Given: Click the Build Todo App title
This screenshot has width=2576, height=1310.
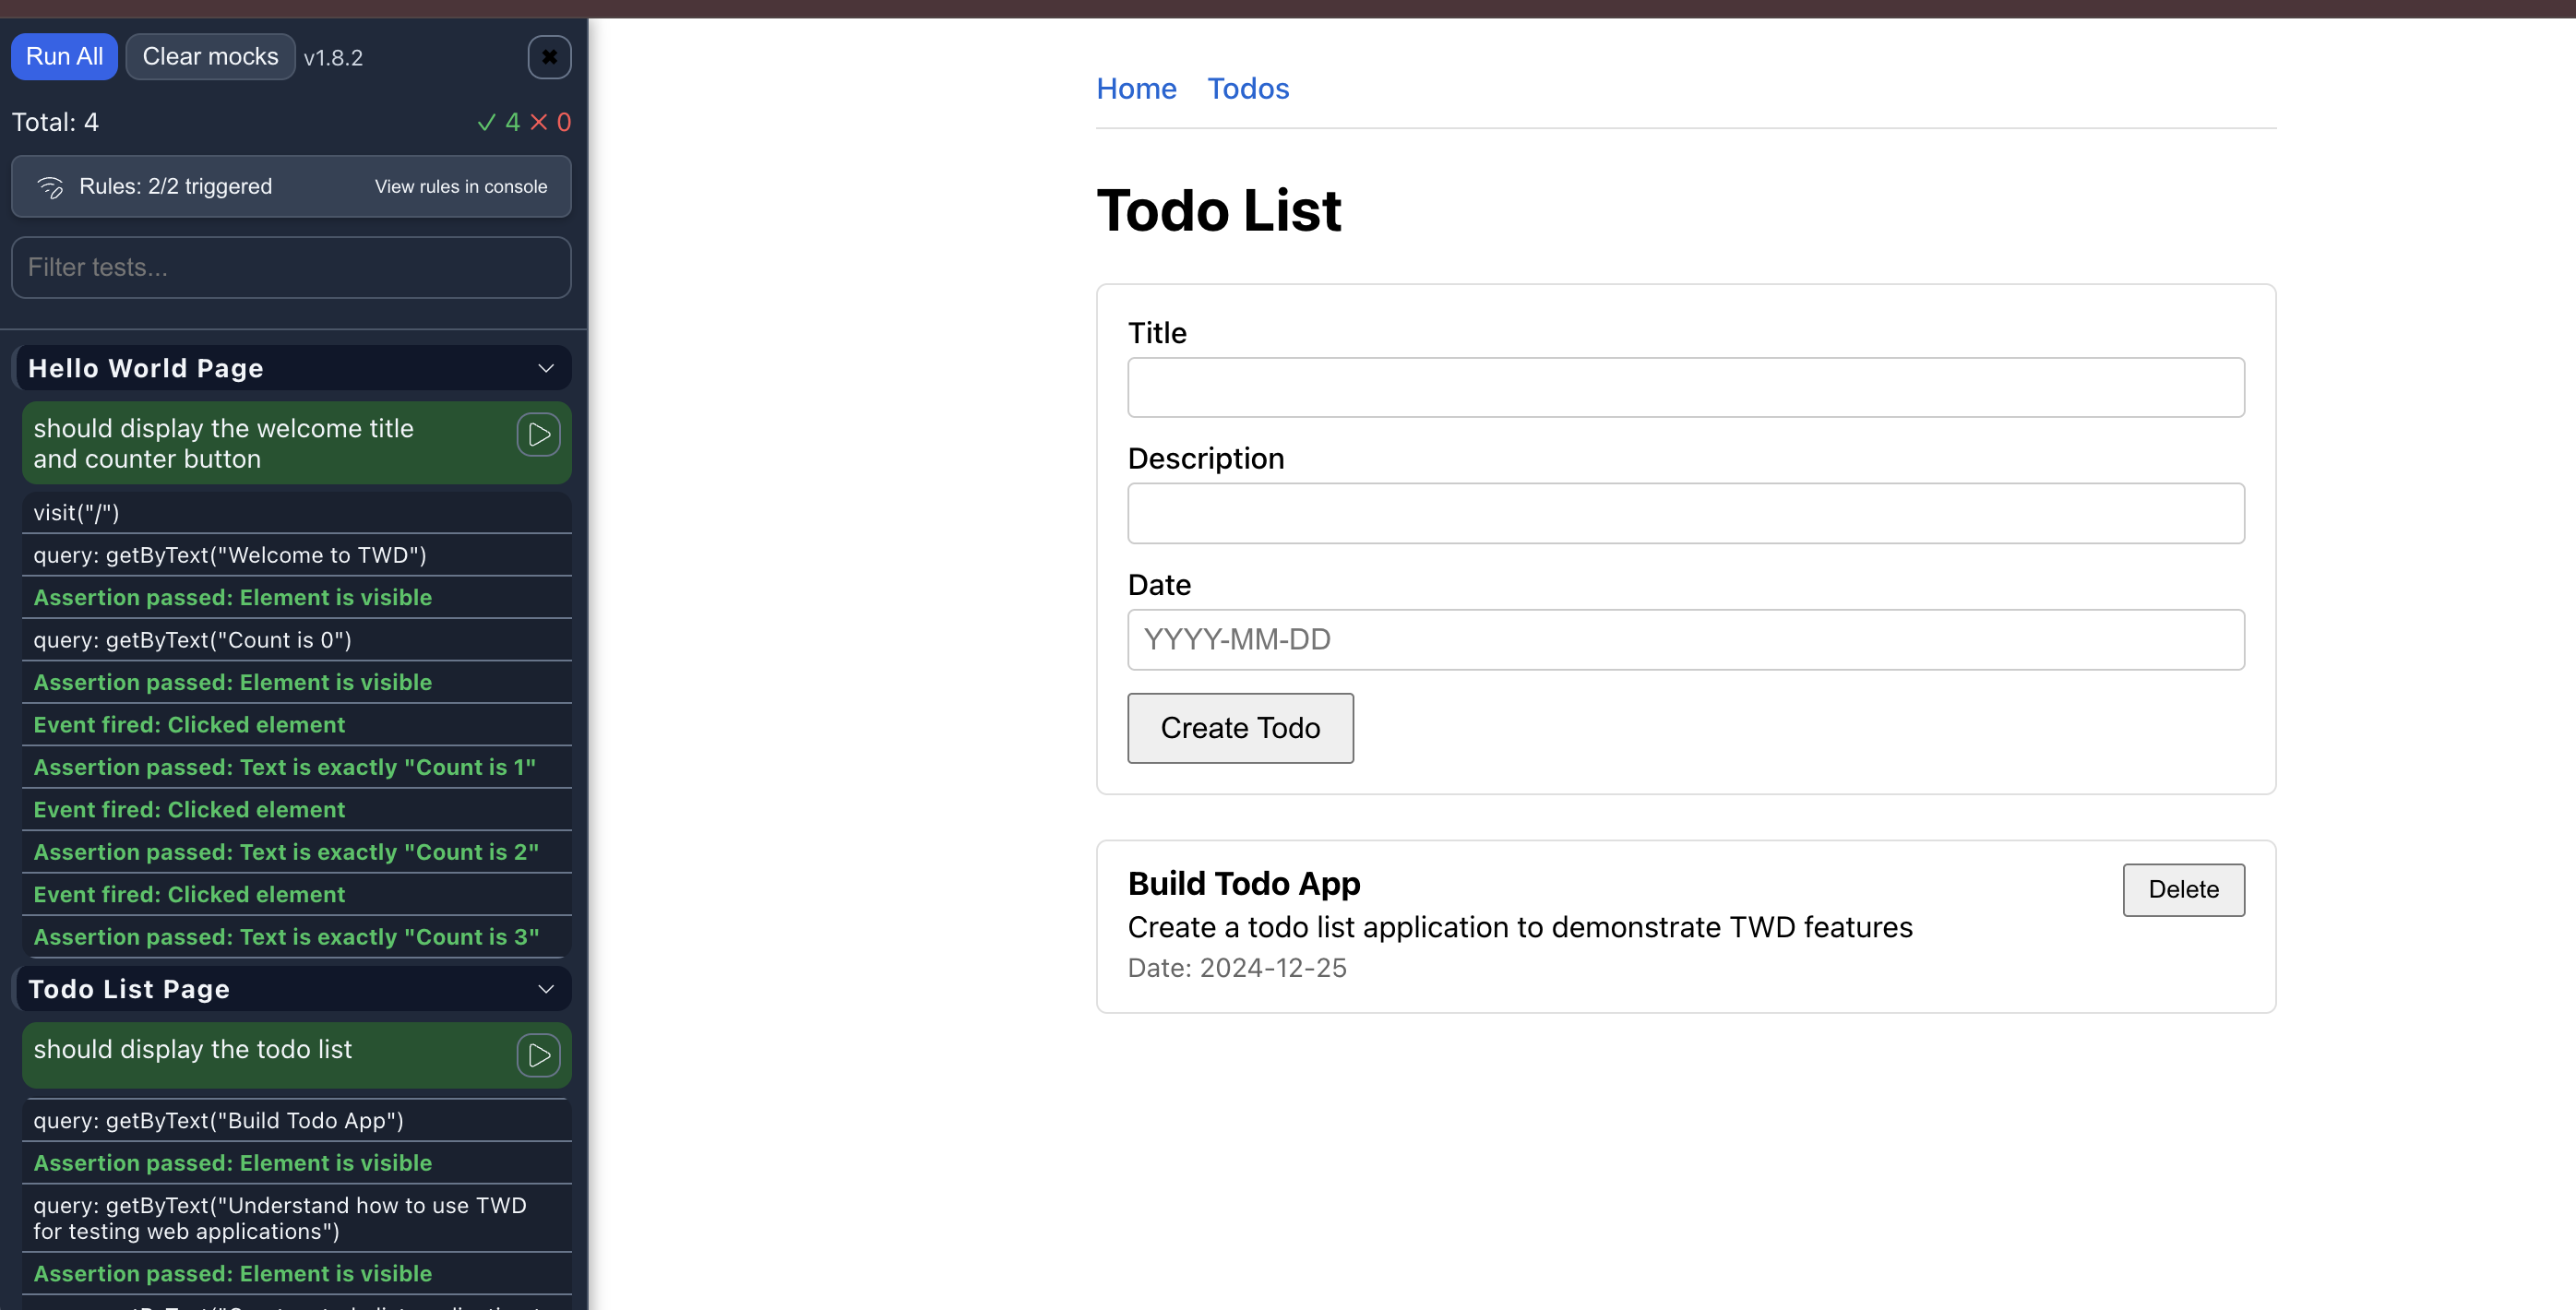Looking at the screenshot, I should pyautogui.click(x=1244, y=884).
